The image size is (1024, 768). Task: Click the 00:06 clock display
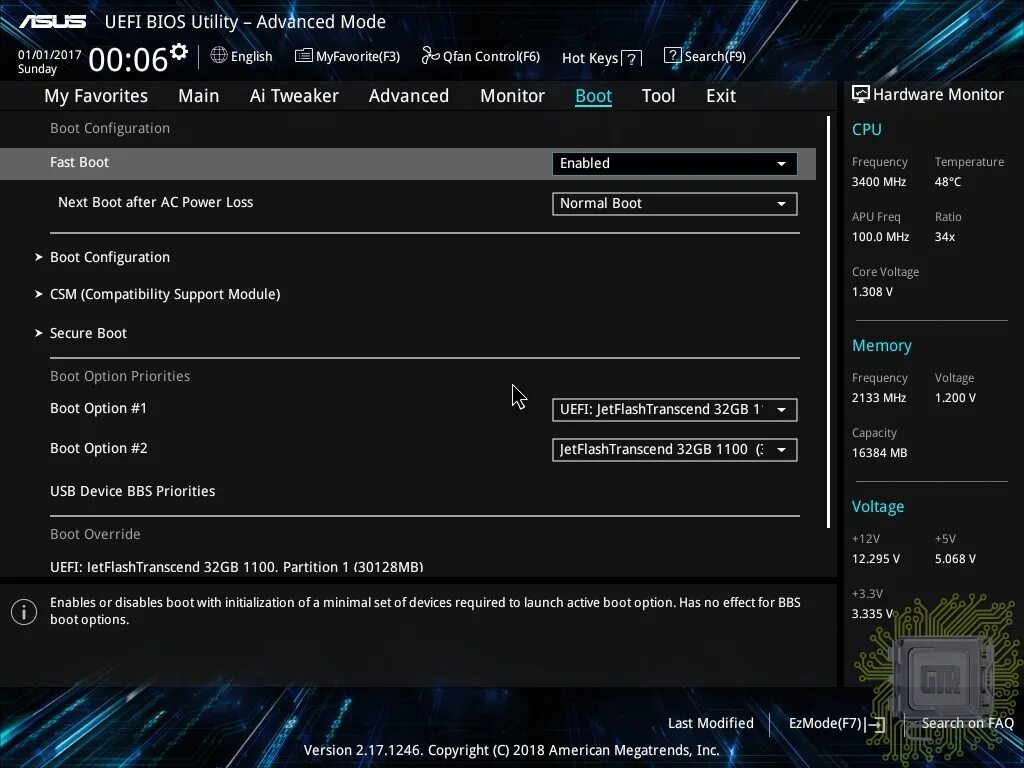128,60
